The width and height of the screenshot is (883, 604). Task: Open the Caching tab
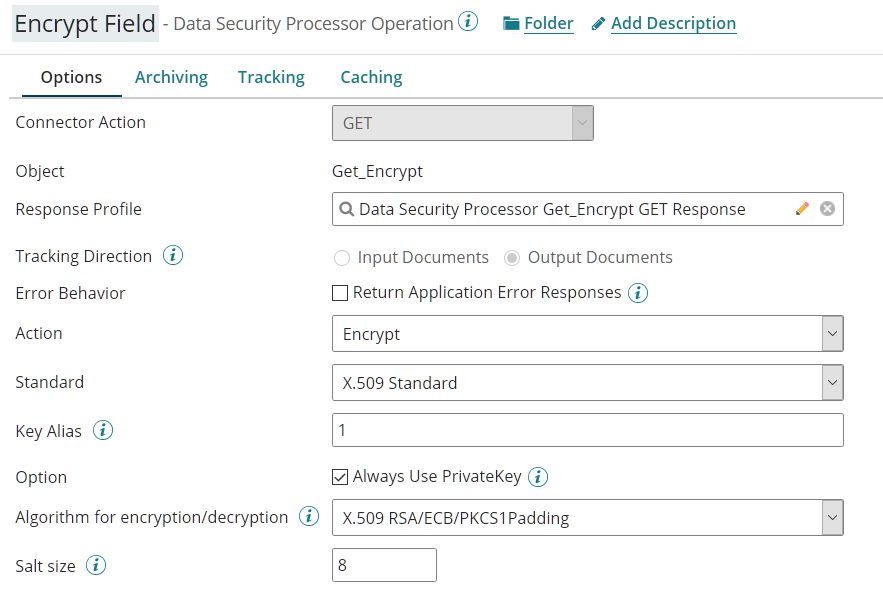[371, 77]
